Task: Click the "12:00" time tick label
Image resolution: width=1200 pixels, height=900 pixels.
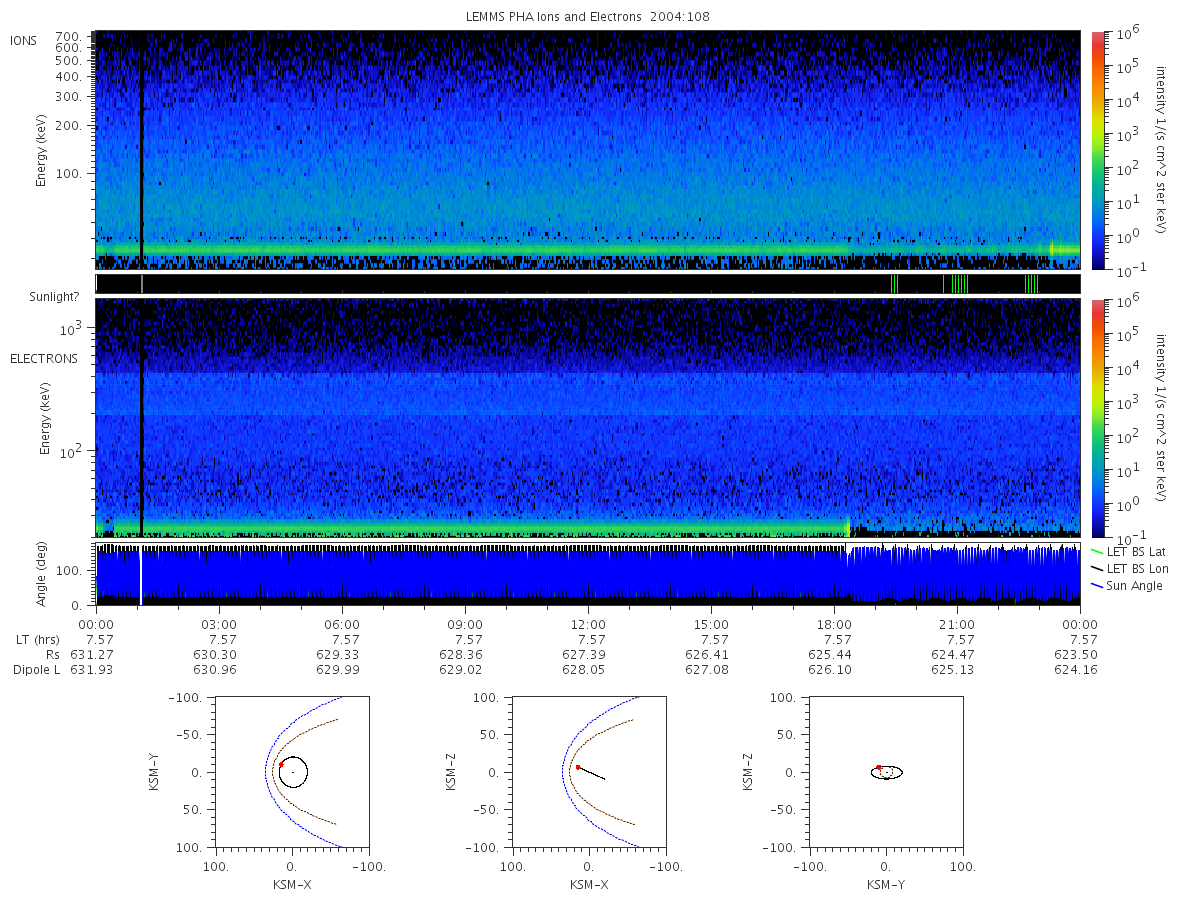Action: tap(588, 623)
